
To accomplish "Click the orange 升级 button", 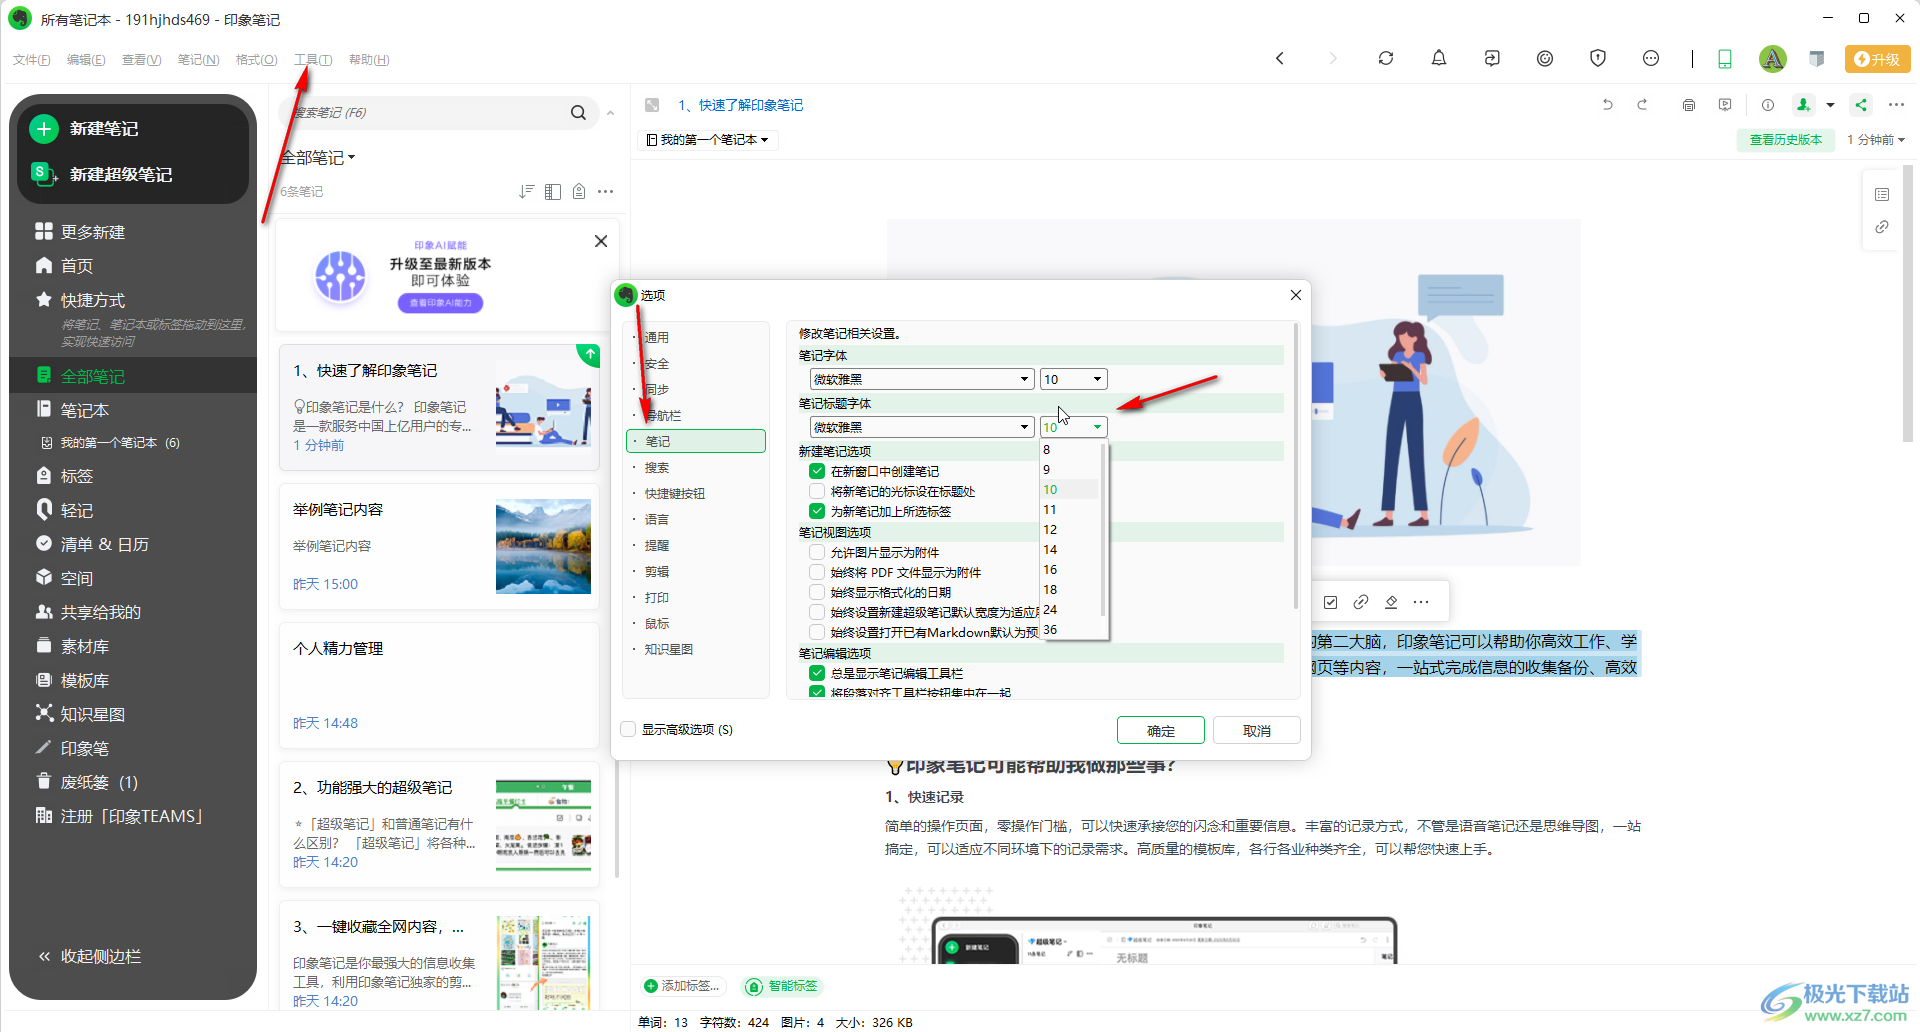I will [x=1877, y=59].
